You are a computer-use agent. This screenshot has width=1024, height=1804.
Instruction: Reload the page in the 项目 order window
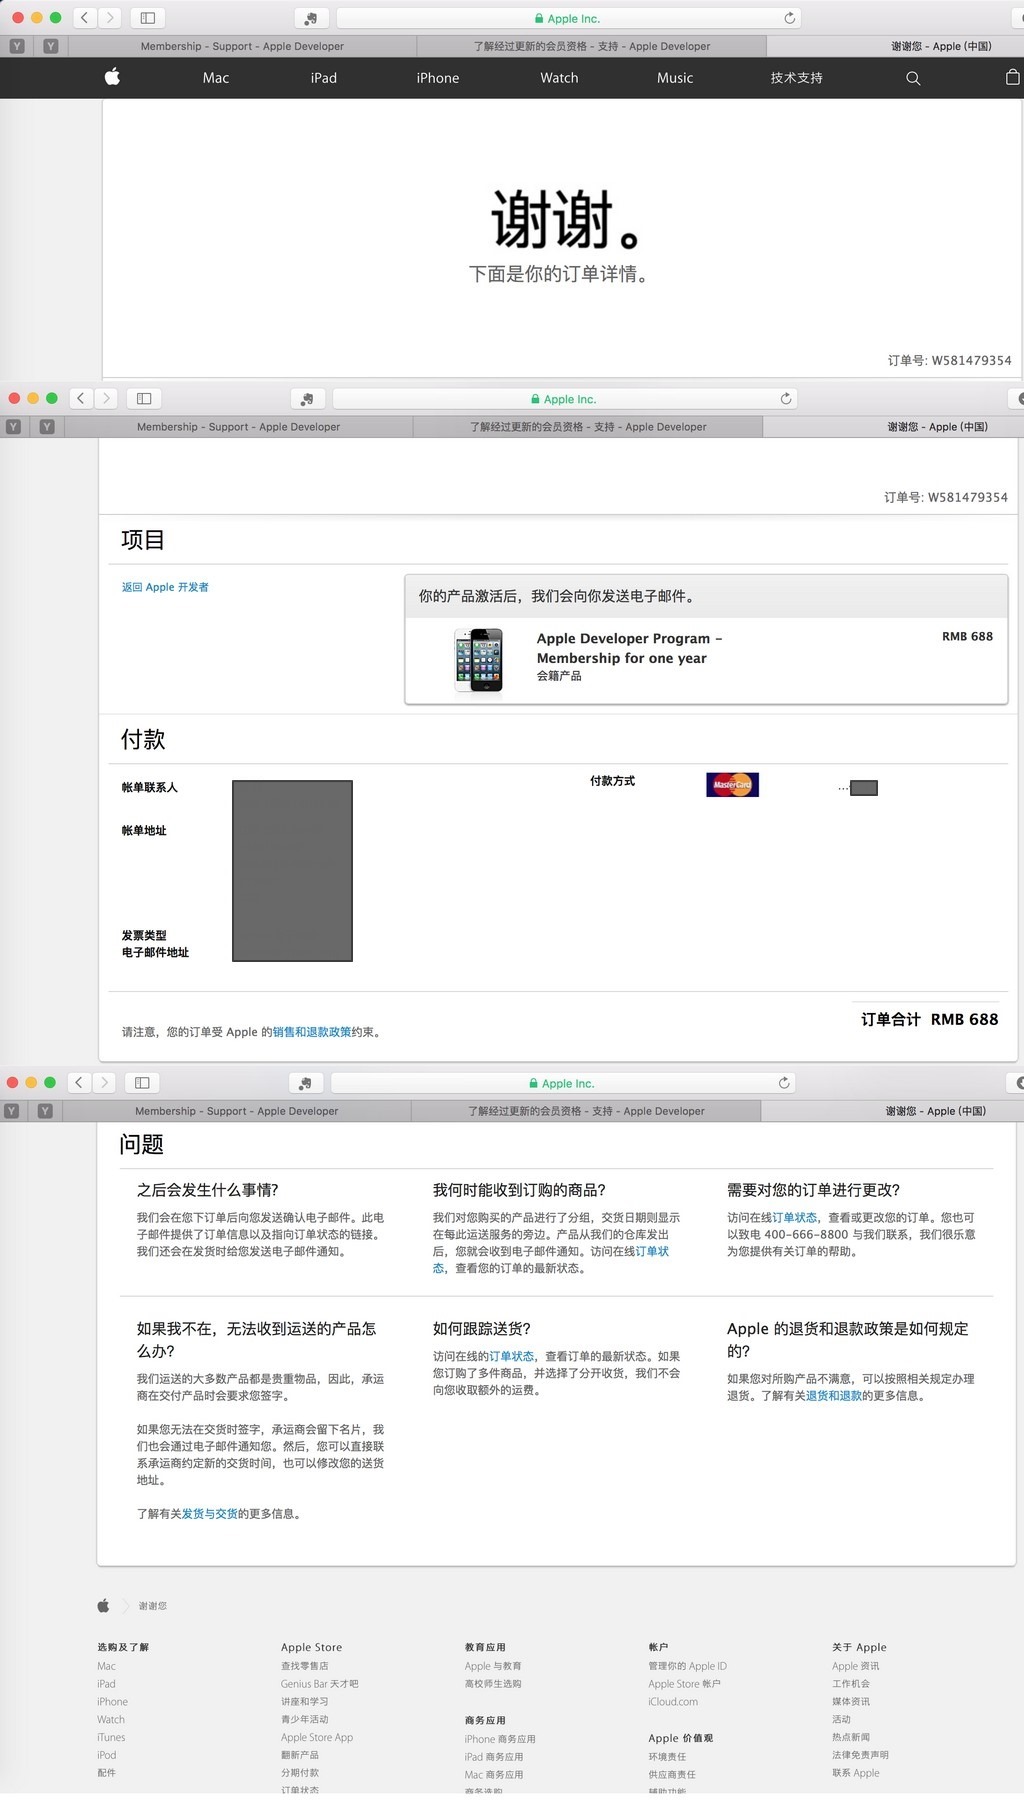click(785, 398)
